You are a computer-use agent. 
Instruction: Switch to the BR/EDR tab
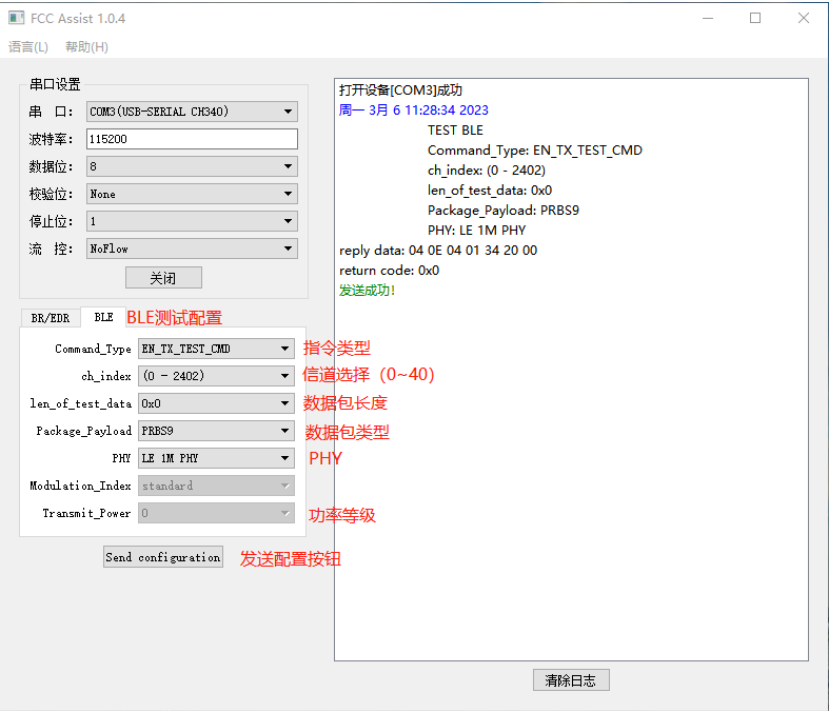pyautogui.click(x=50, y=318)
